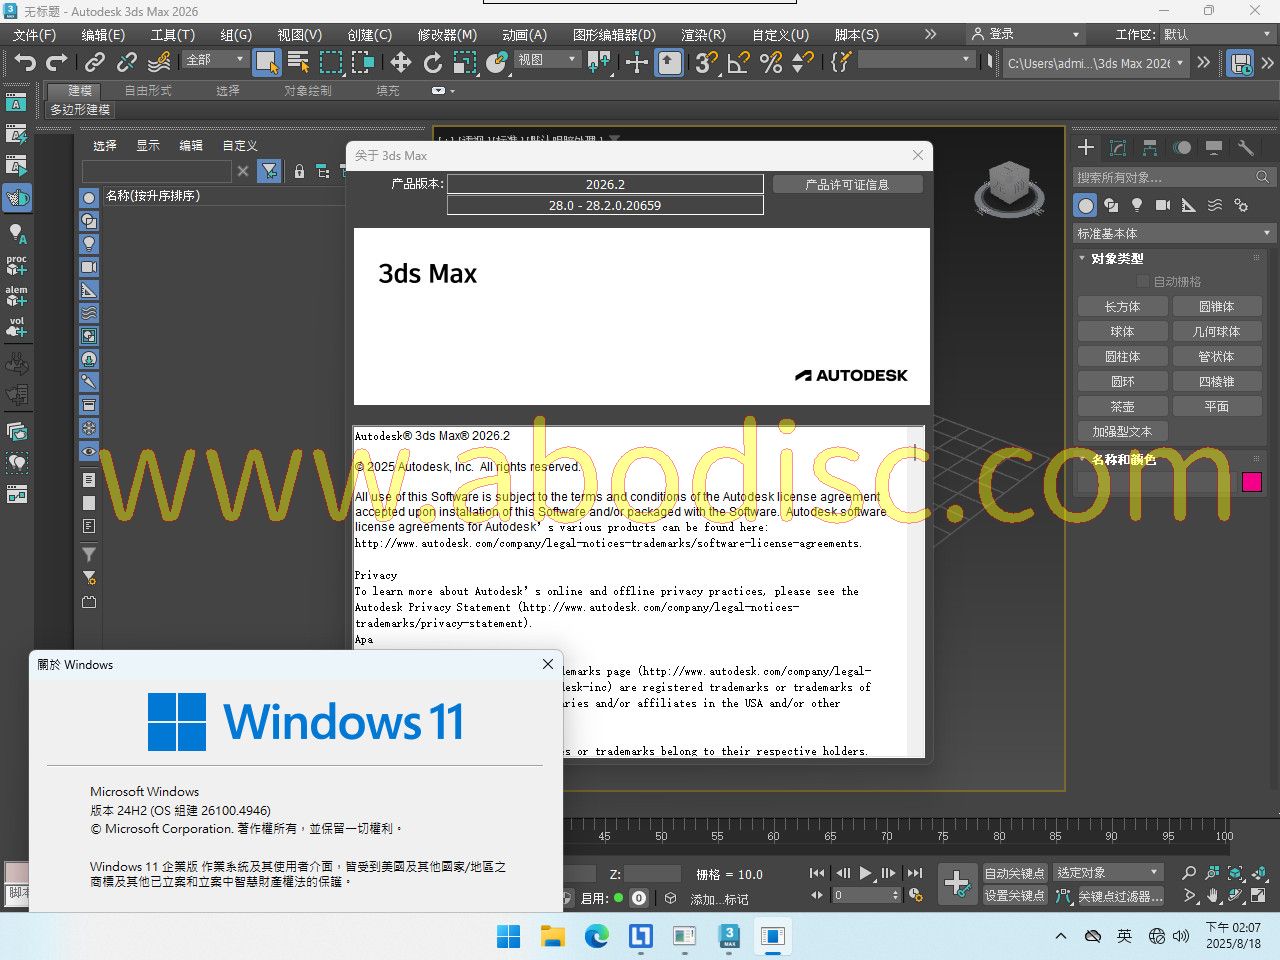1280x960 pixels.
Task: Open the Hierarchy panel tab icon
Action: click(x=1150, y=148)
